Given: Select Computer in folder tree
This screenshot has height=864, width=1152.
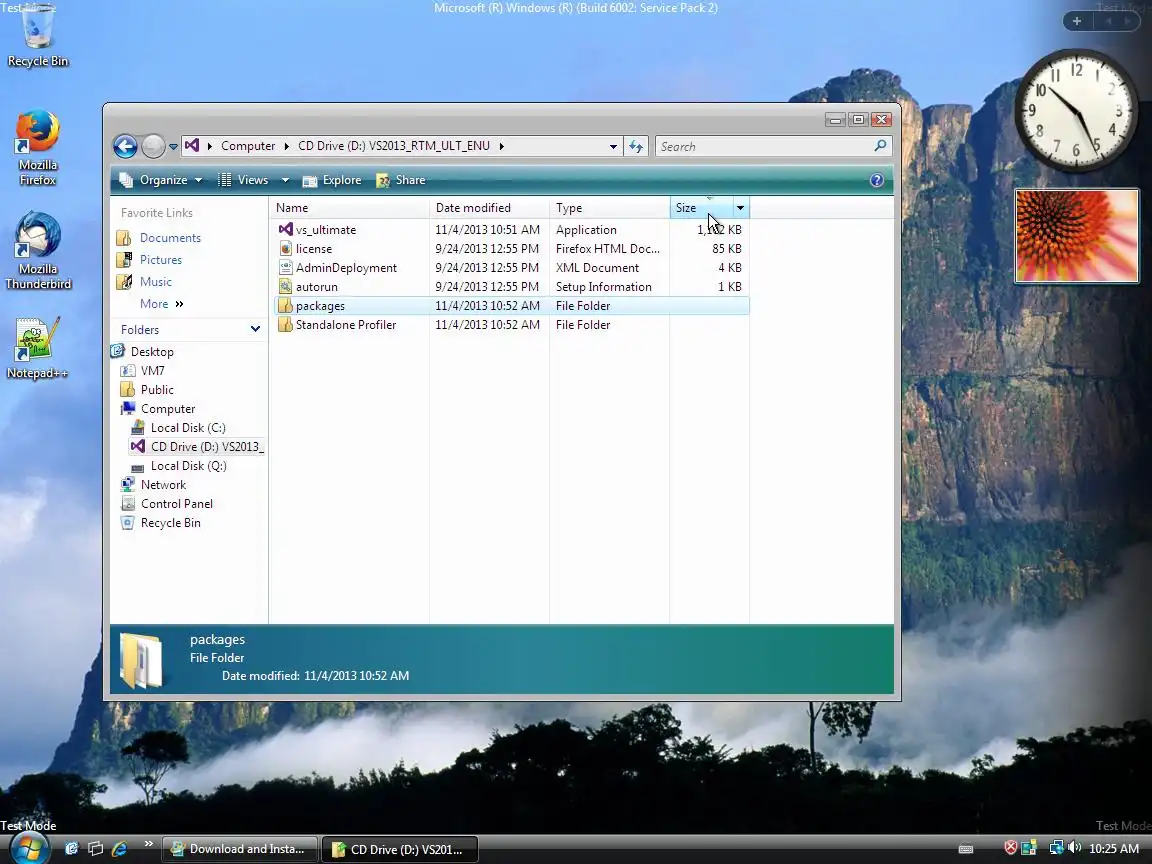Looking at the screenshot, I should coord(168,409).
